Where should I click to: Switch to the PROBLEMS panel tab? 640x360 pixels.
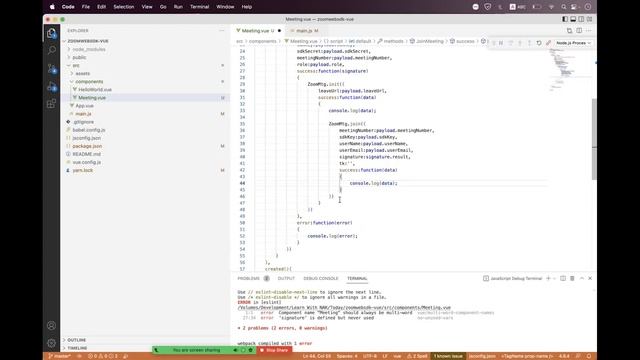(x=249, y=278)
